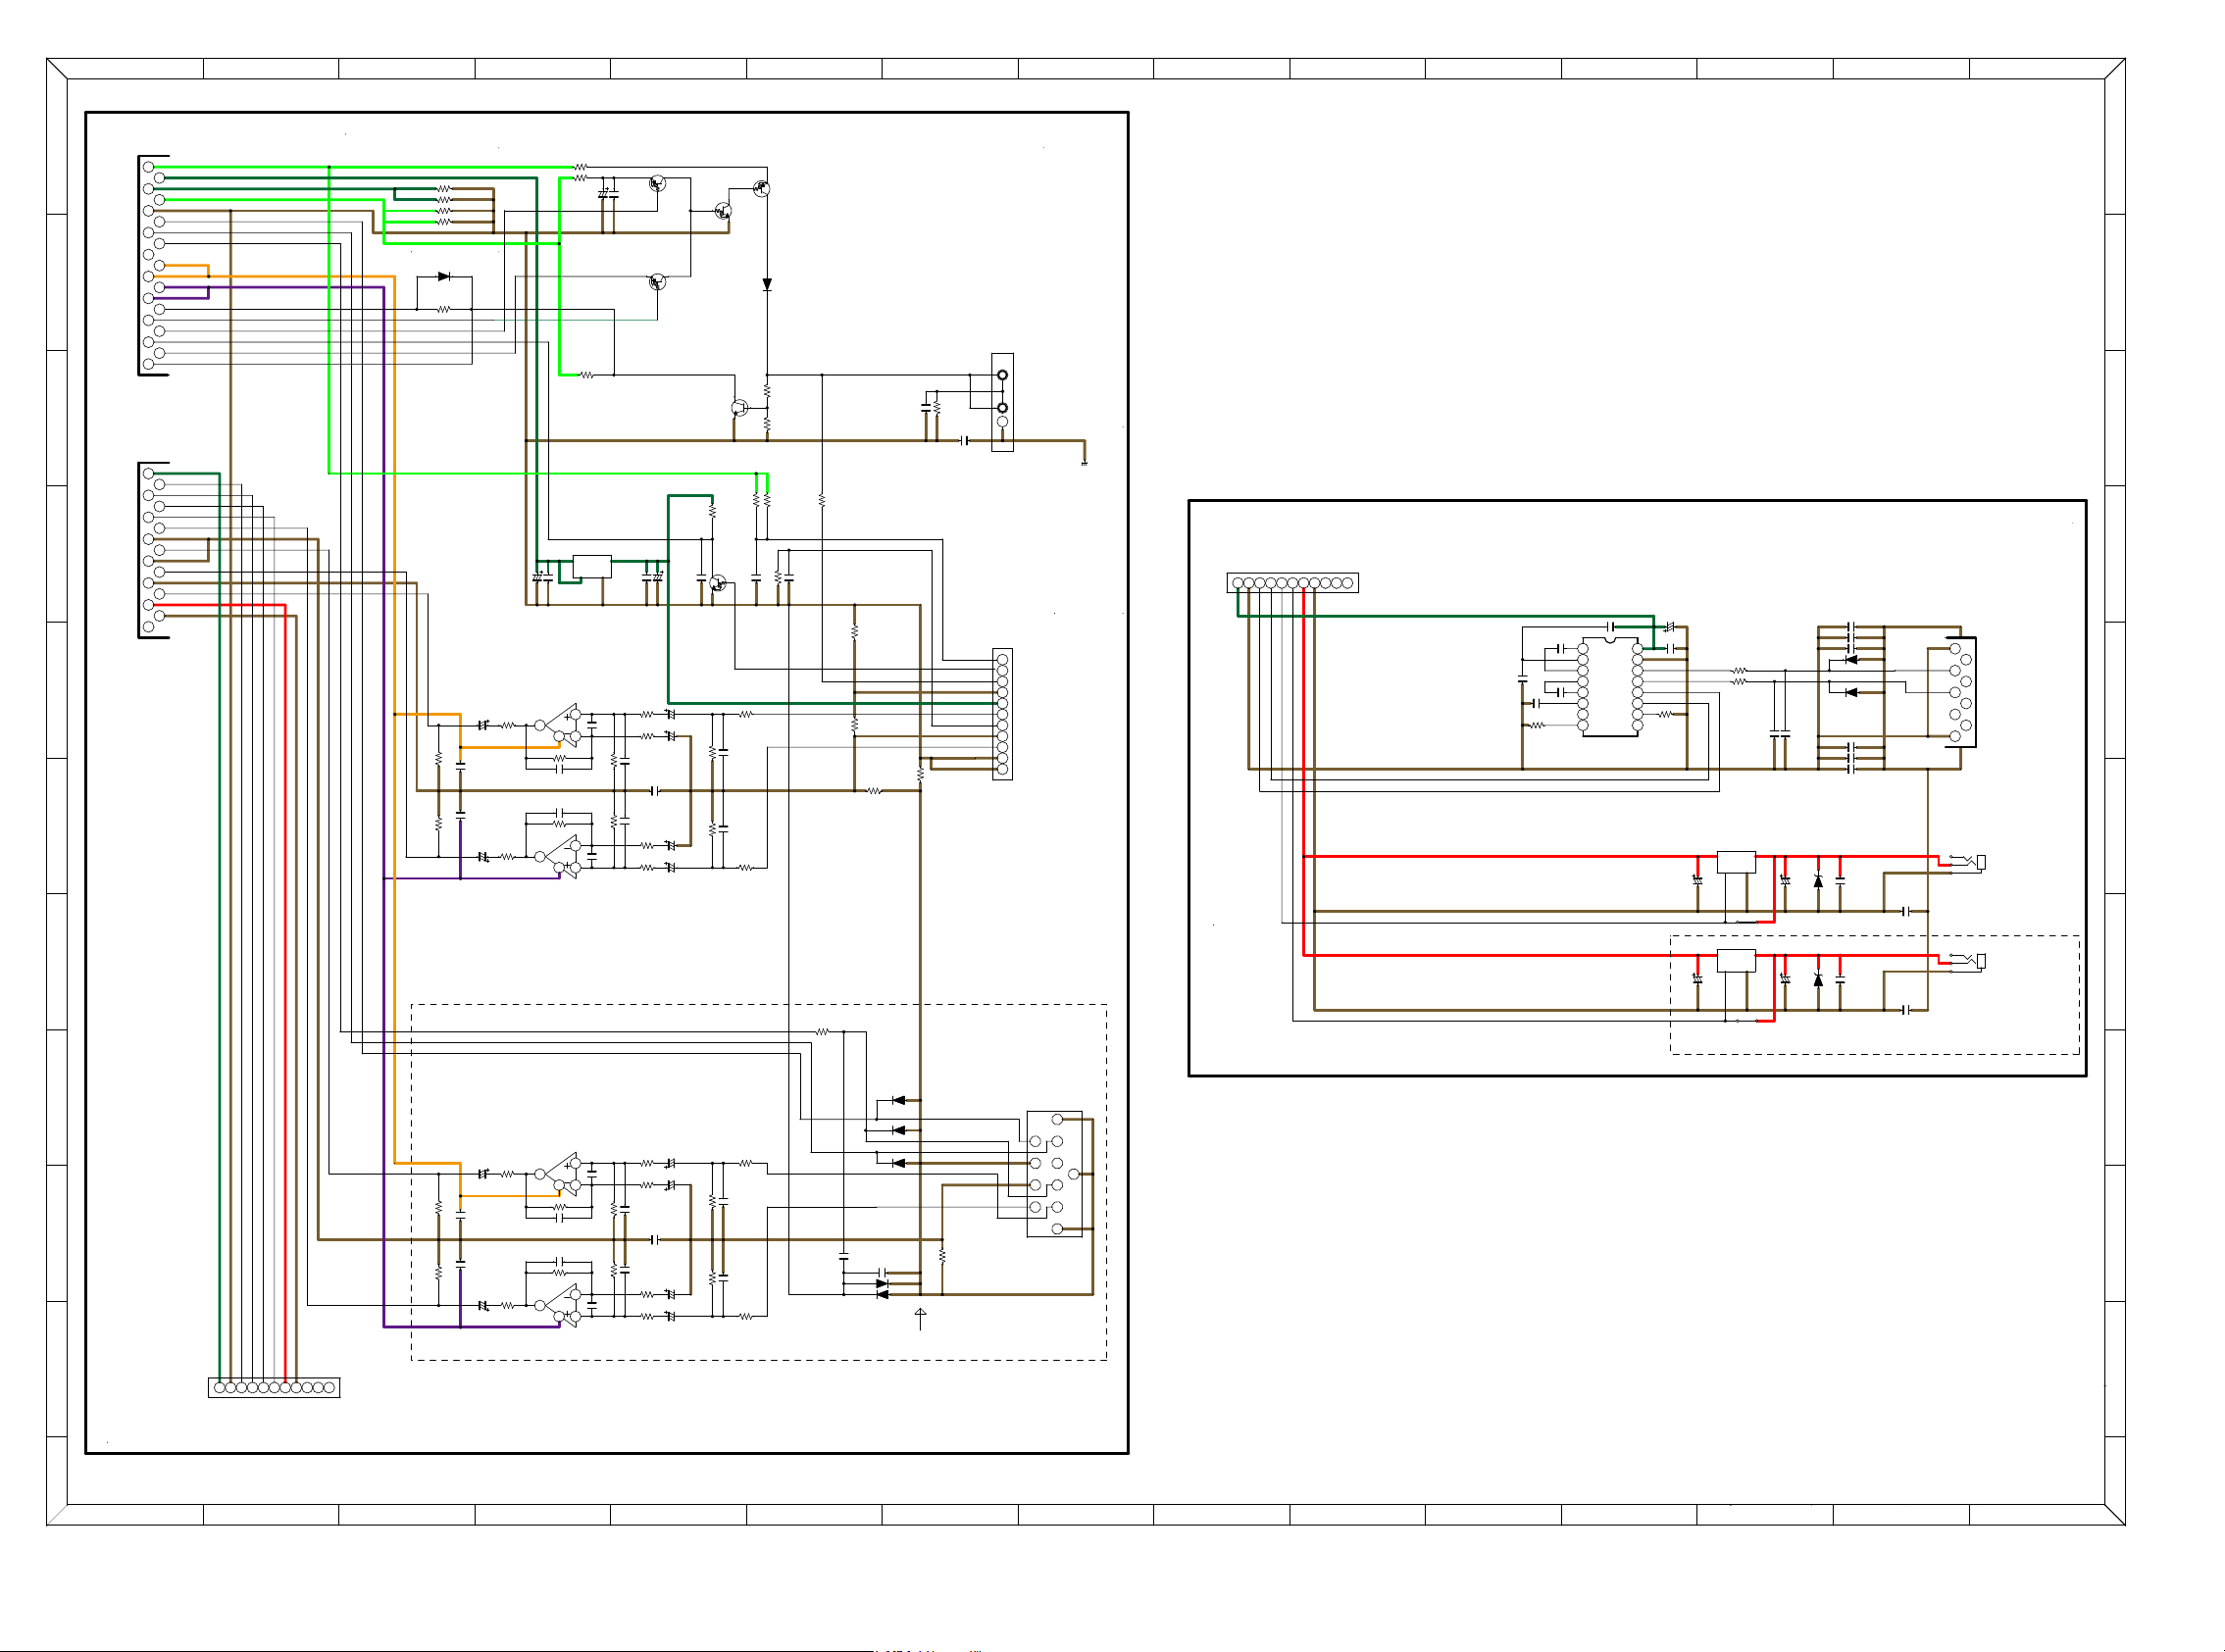Select the three-pin connector with bold rings

1002,401
